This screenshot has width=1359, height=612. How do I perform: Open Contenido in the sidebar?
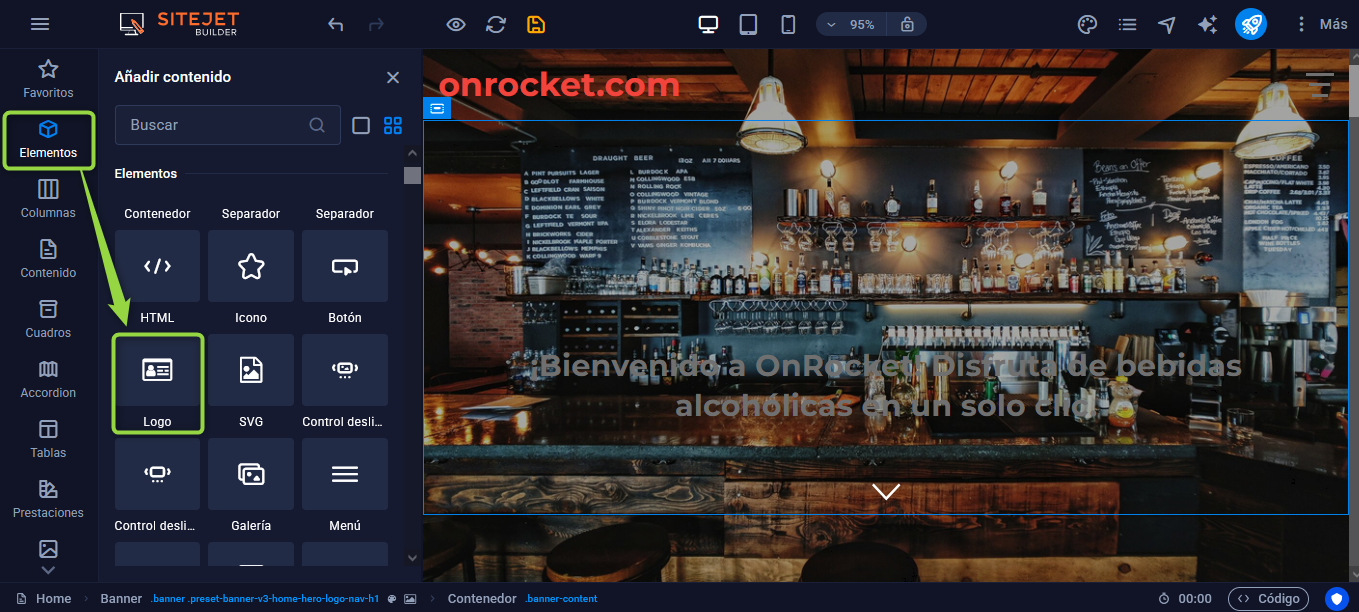48,260
